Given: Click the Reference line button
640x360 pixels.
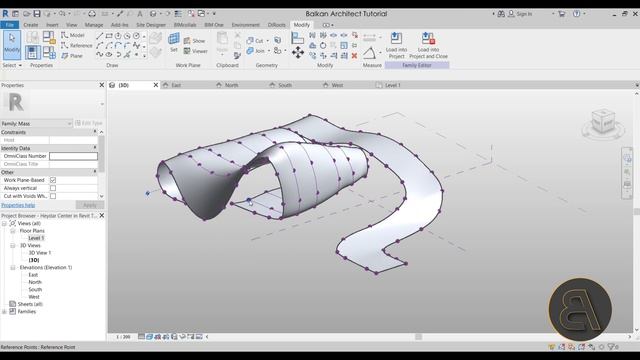Looking at the screenshot, I should click(x=77, y=45).
